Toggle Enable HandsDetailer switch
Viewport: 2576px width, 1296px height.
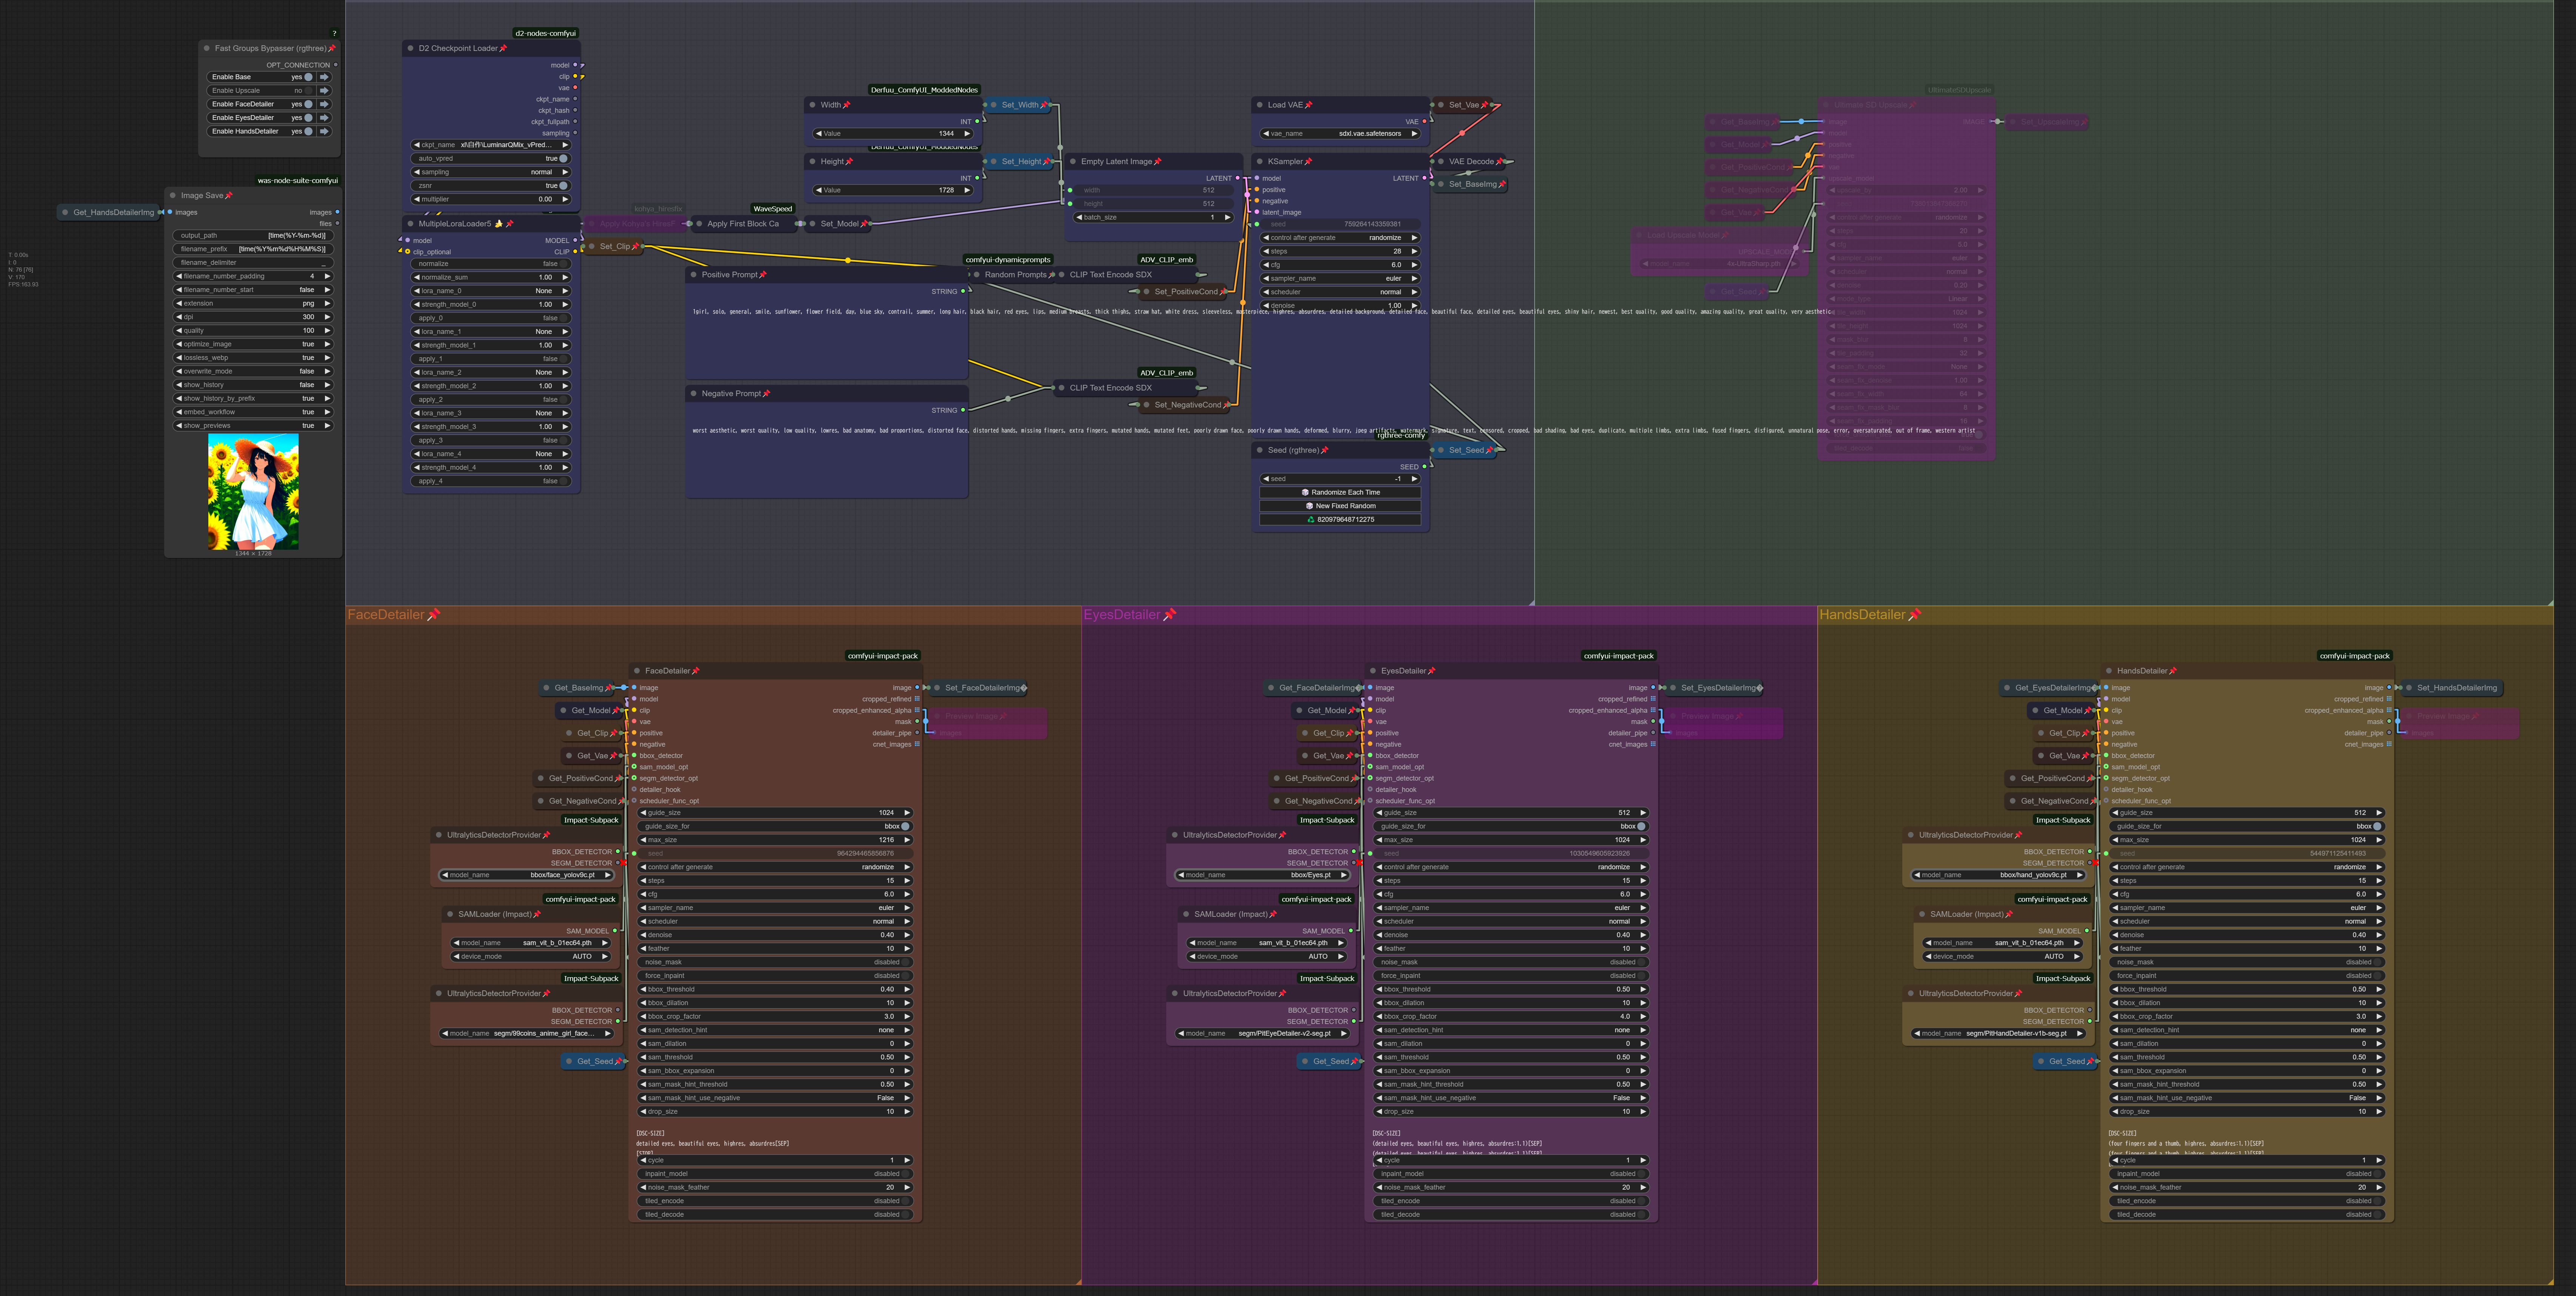[308, 131]
